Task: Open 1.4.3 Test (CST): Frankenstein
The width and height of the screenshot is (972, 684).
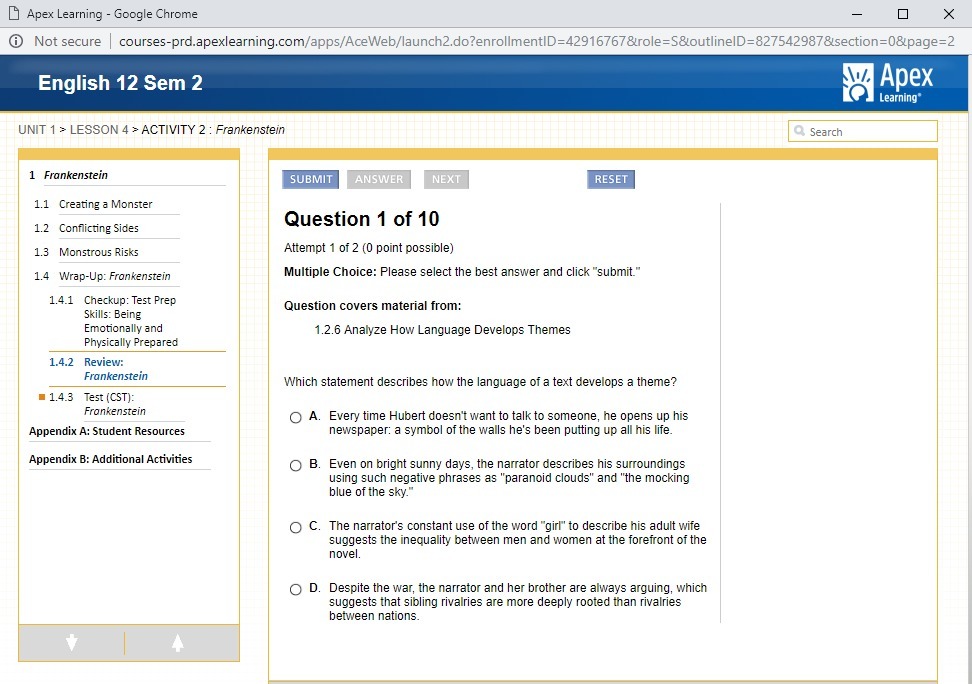Action: click(115, 404)
